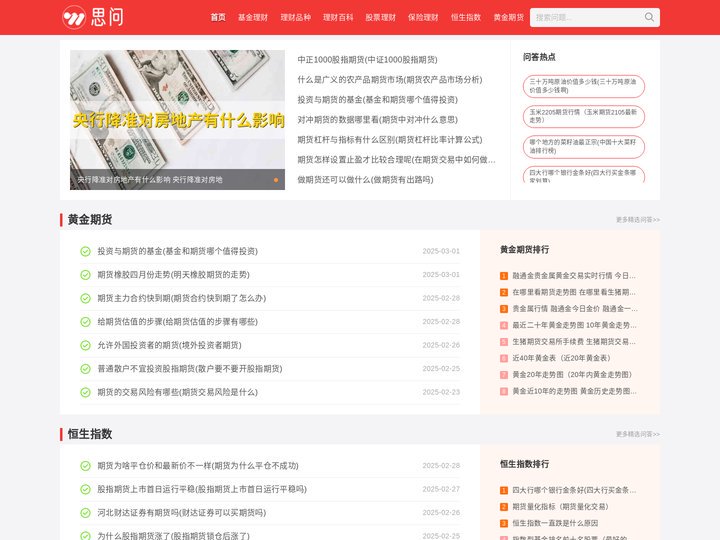Focus the 搜索问题 search input field
The image size is (720, 540).
585,17
